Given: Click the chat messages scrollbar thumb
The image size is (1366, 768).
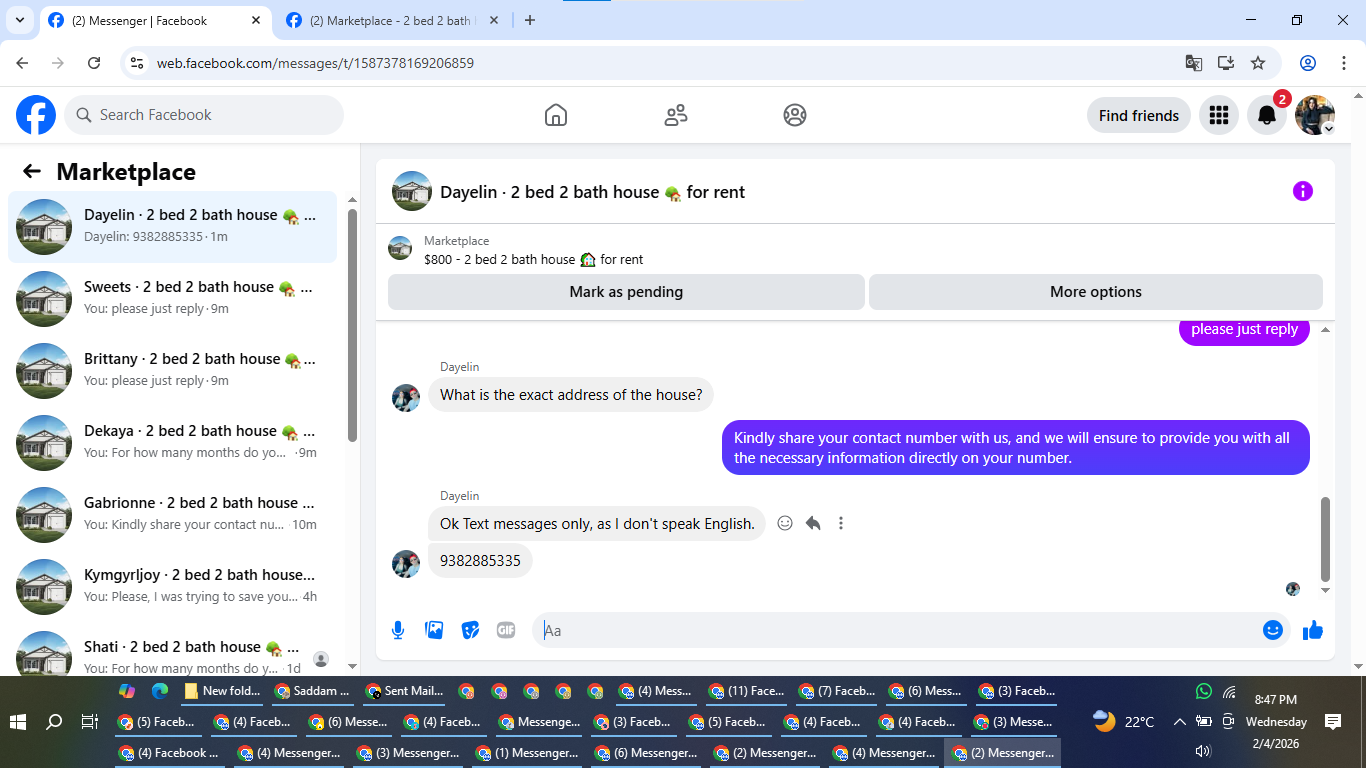Looking at the screenshot, I should pyautogui.click(x=1326, y=539).
